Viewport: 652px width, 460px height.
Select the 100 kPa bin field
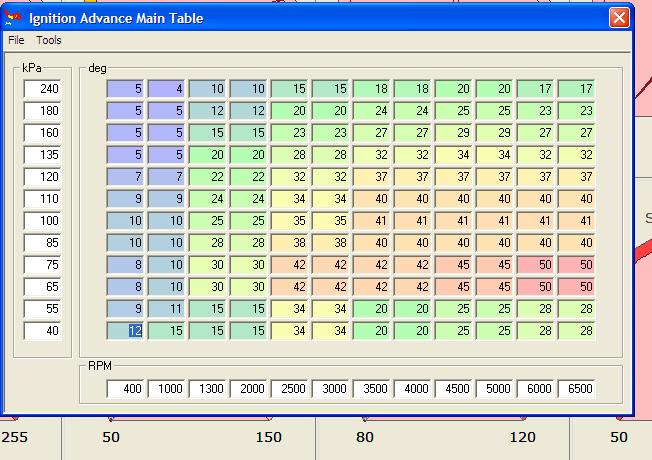42,221
